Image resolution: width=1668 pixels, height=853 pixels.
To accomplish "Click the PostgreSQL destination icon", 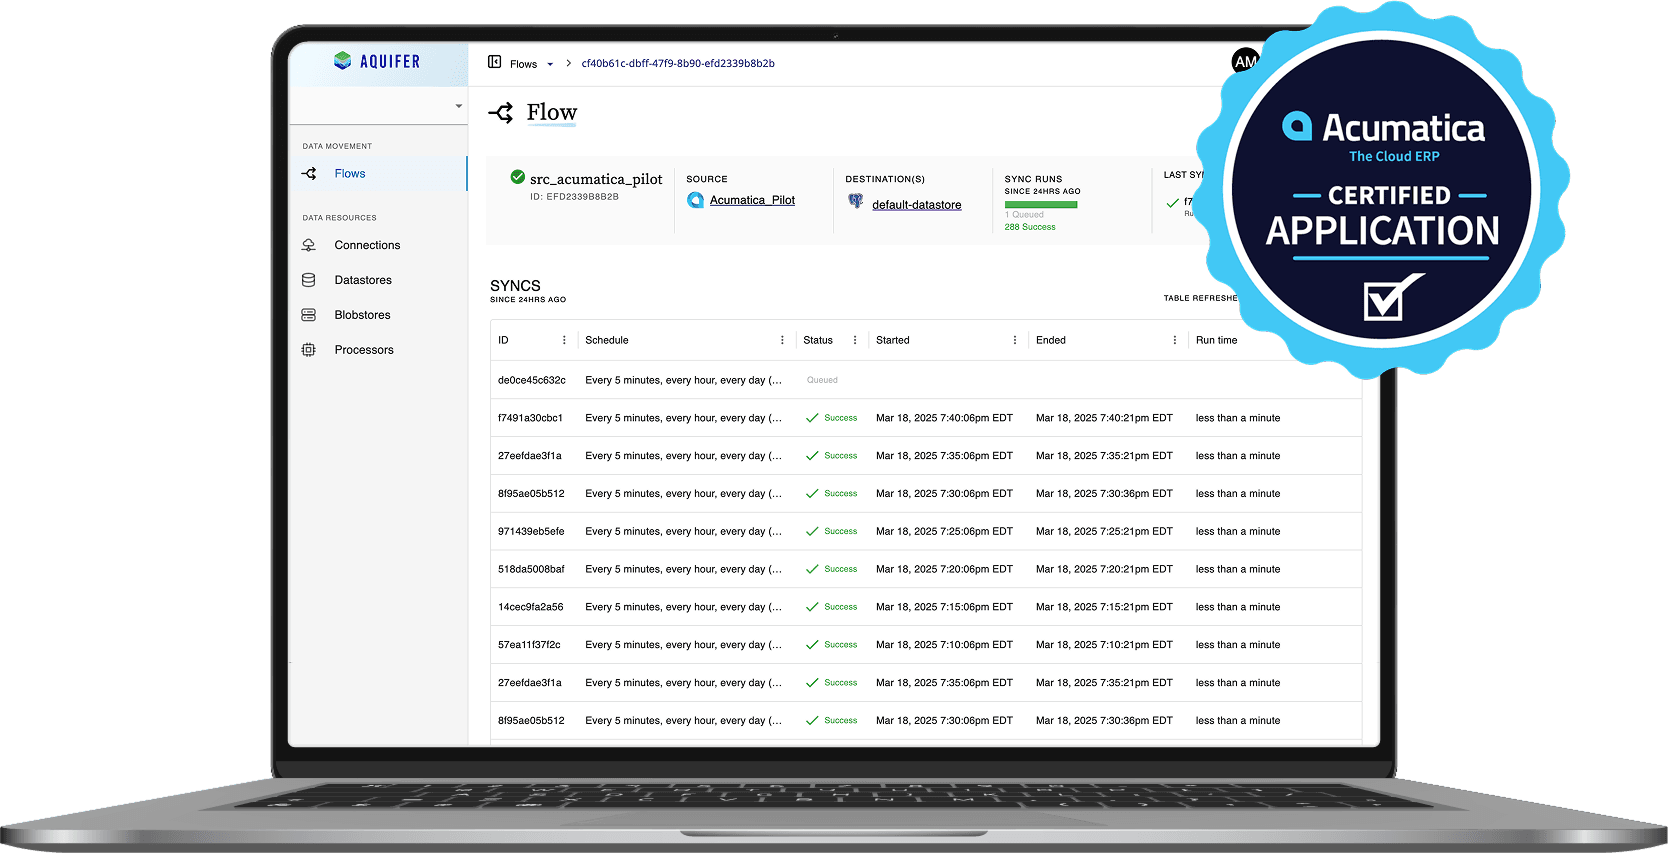I will 856,201.
